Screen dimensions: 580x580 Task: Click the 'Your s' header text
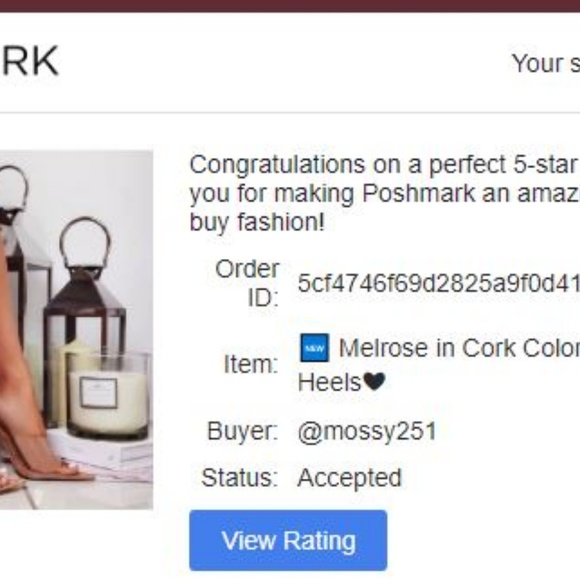(546, 64)
